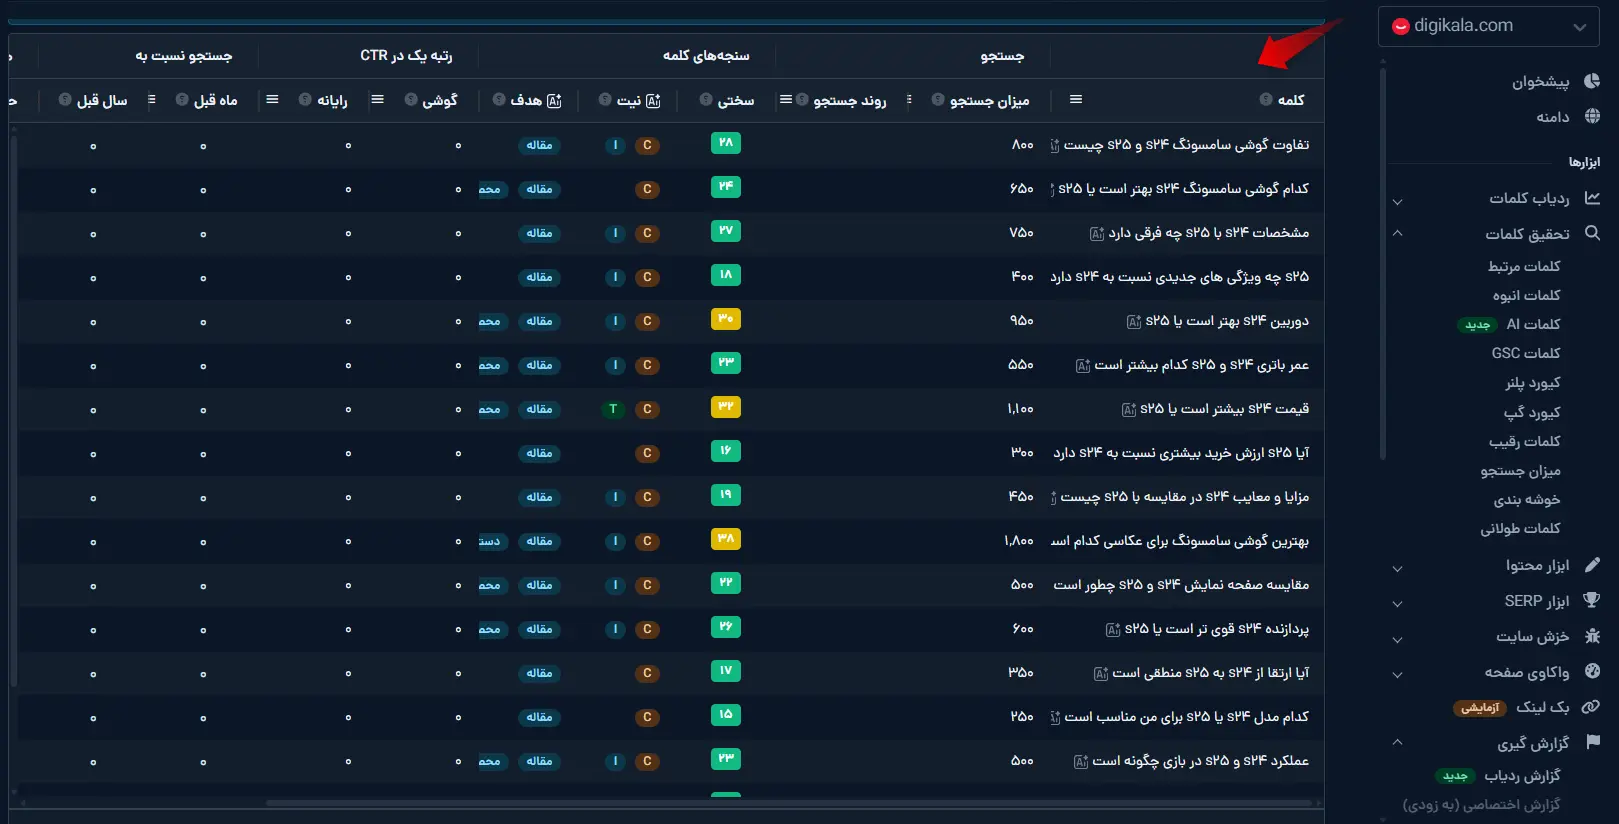Viewport: 1619px width, 824px height.
Task: Go to کیورد پلنر in the sidebar
Action: click(x=1532, y=383)
